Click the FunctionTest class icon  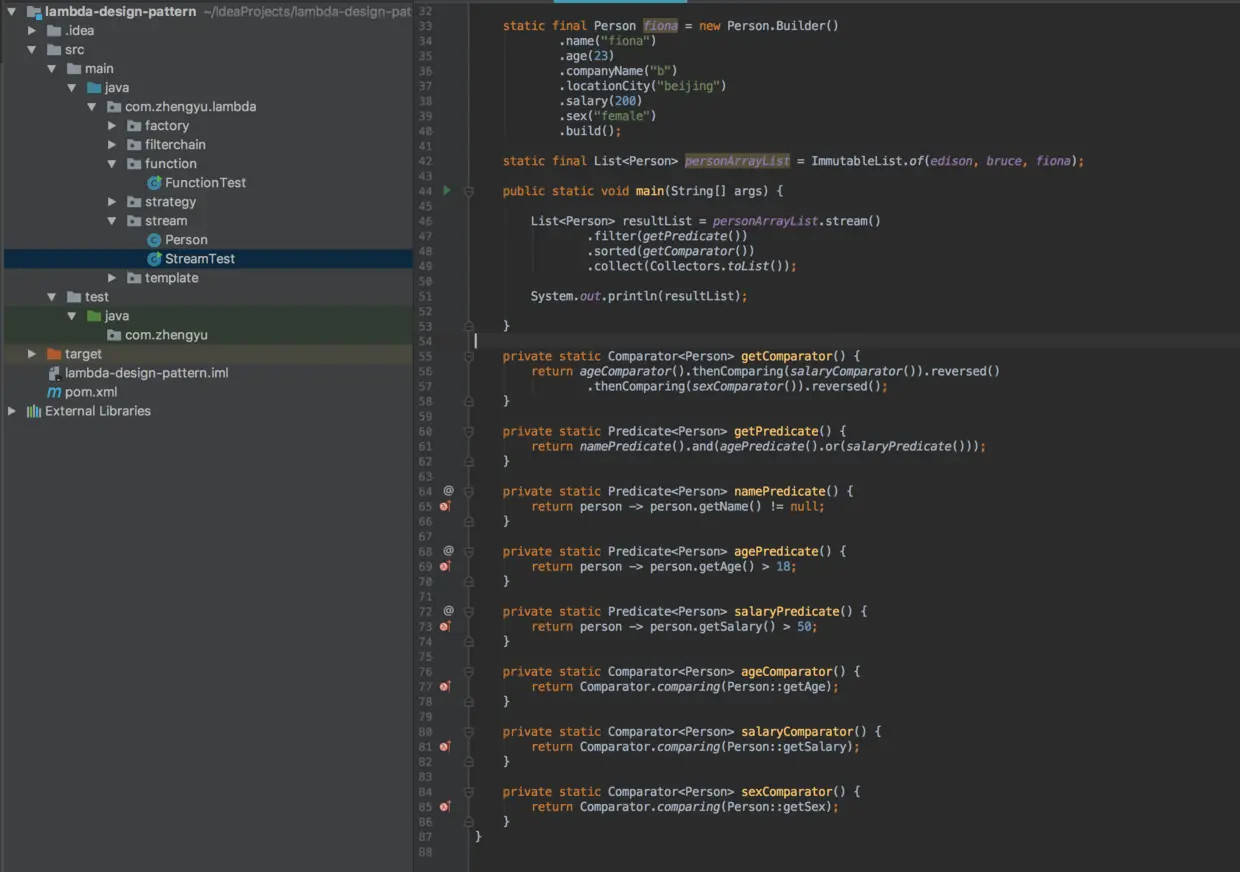(x=154, y=183)
